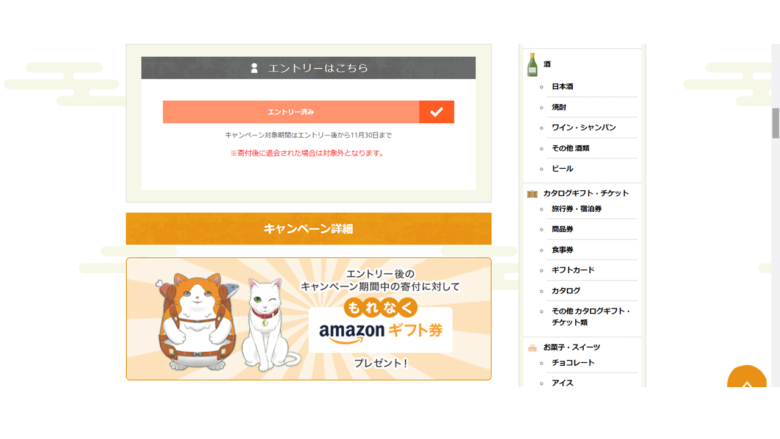Select ワイン・シャンパン in the sidebar
Screen dimensions: 780x439
coord(584,128)
